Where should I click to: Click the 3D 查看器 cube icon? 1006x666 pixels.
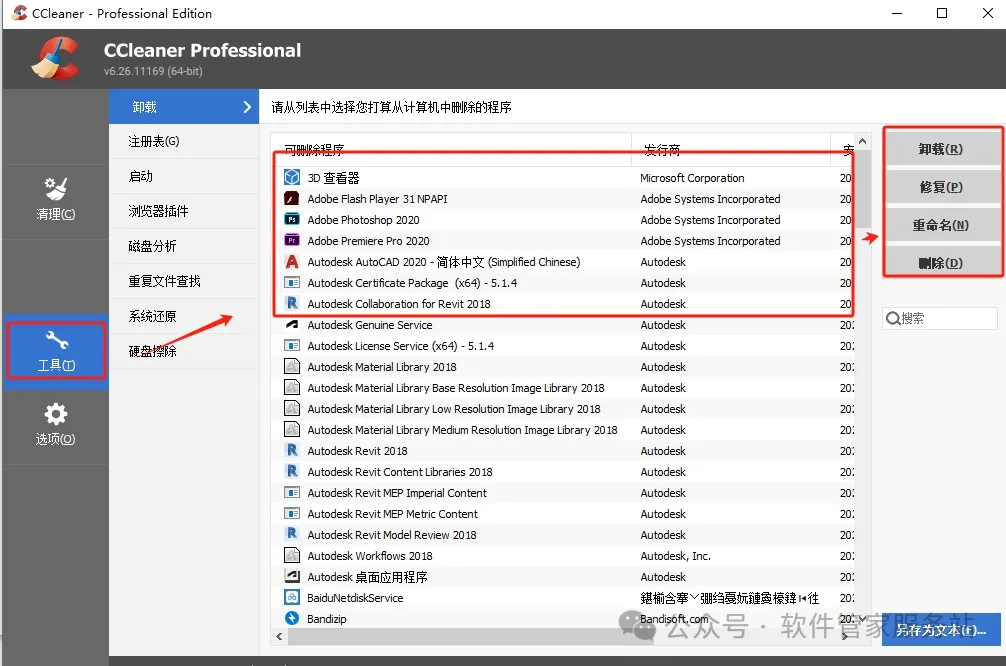292,177
